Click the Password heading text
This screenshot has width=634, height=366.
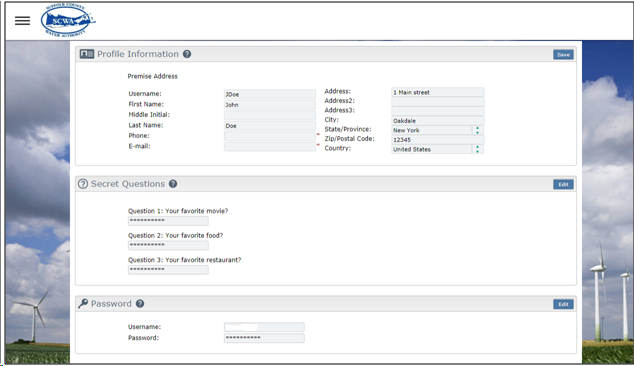[111, 303]
